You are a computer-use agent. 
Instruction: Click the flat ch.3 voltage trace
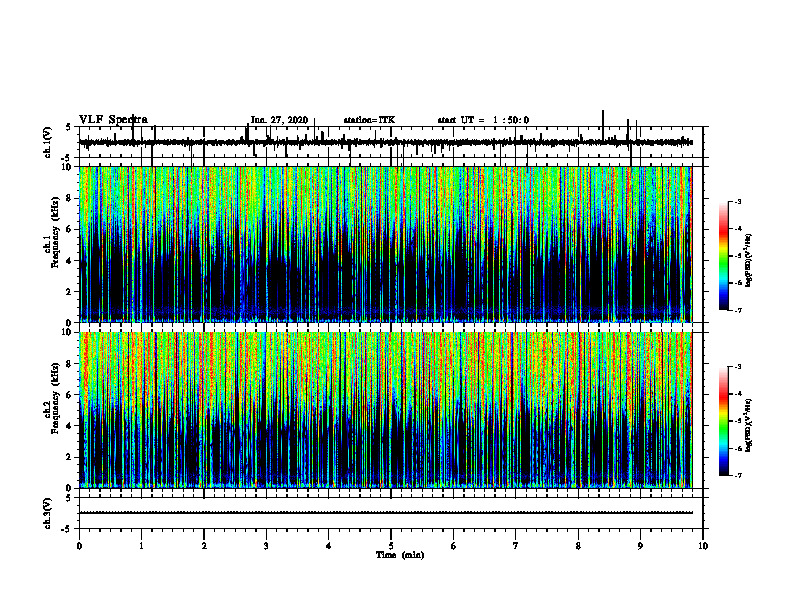click(x=385, y=513)
